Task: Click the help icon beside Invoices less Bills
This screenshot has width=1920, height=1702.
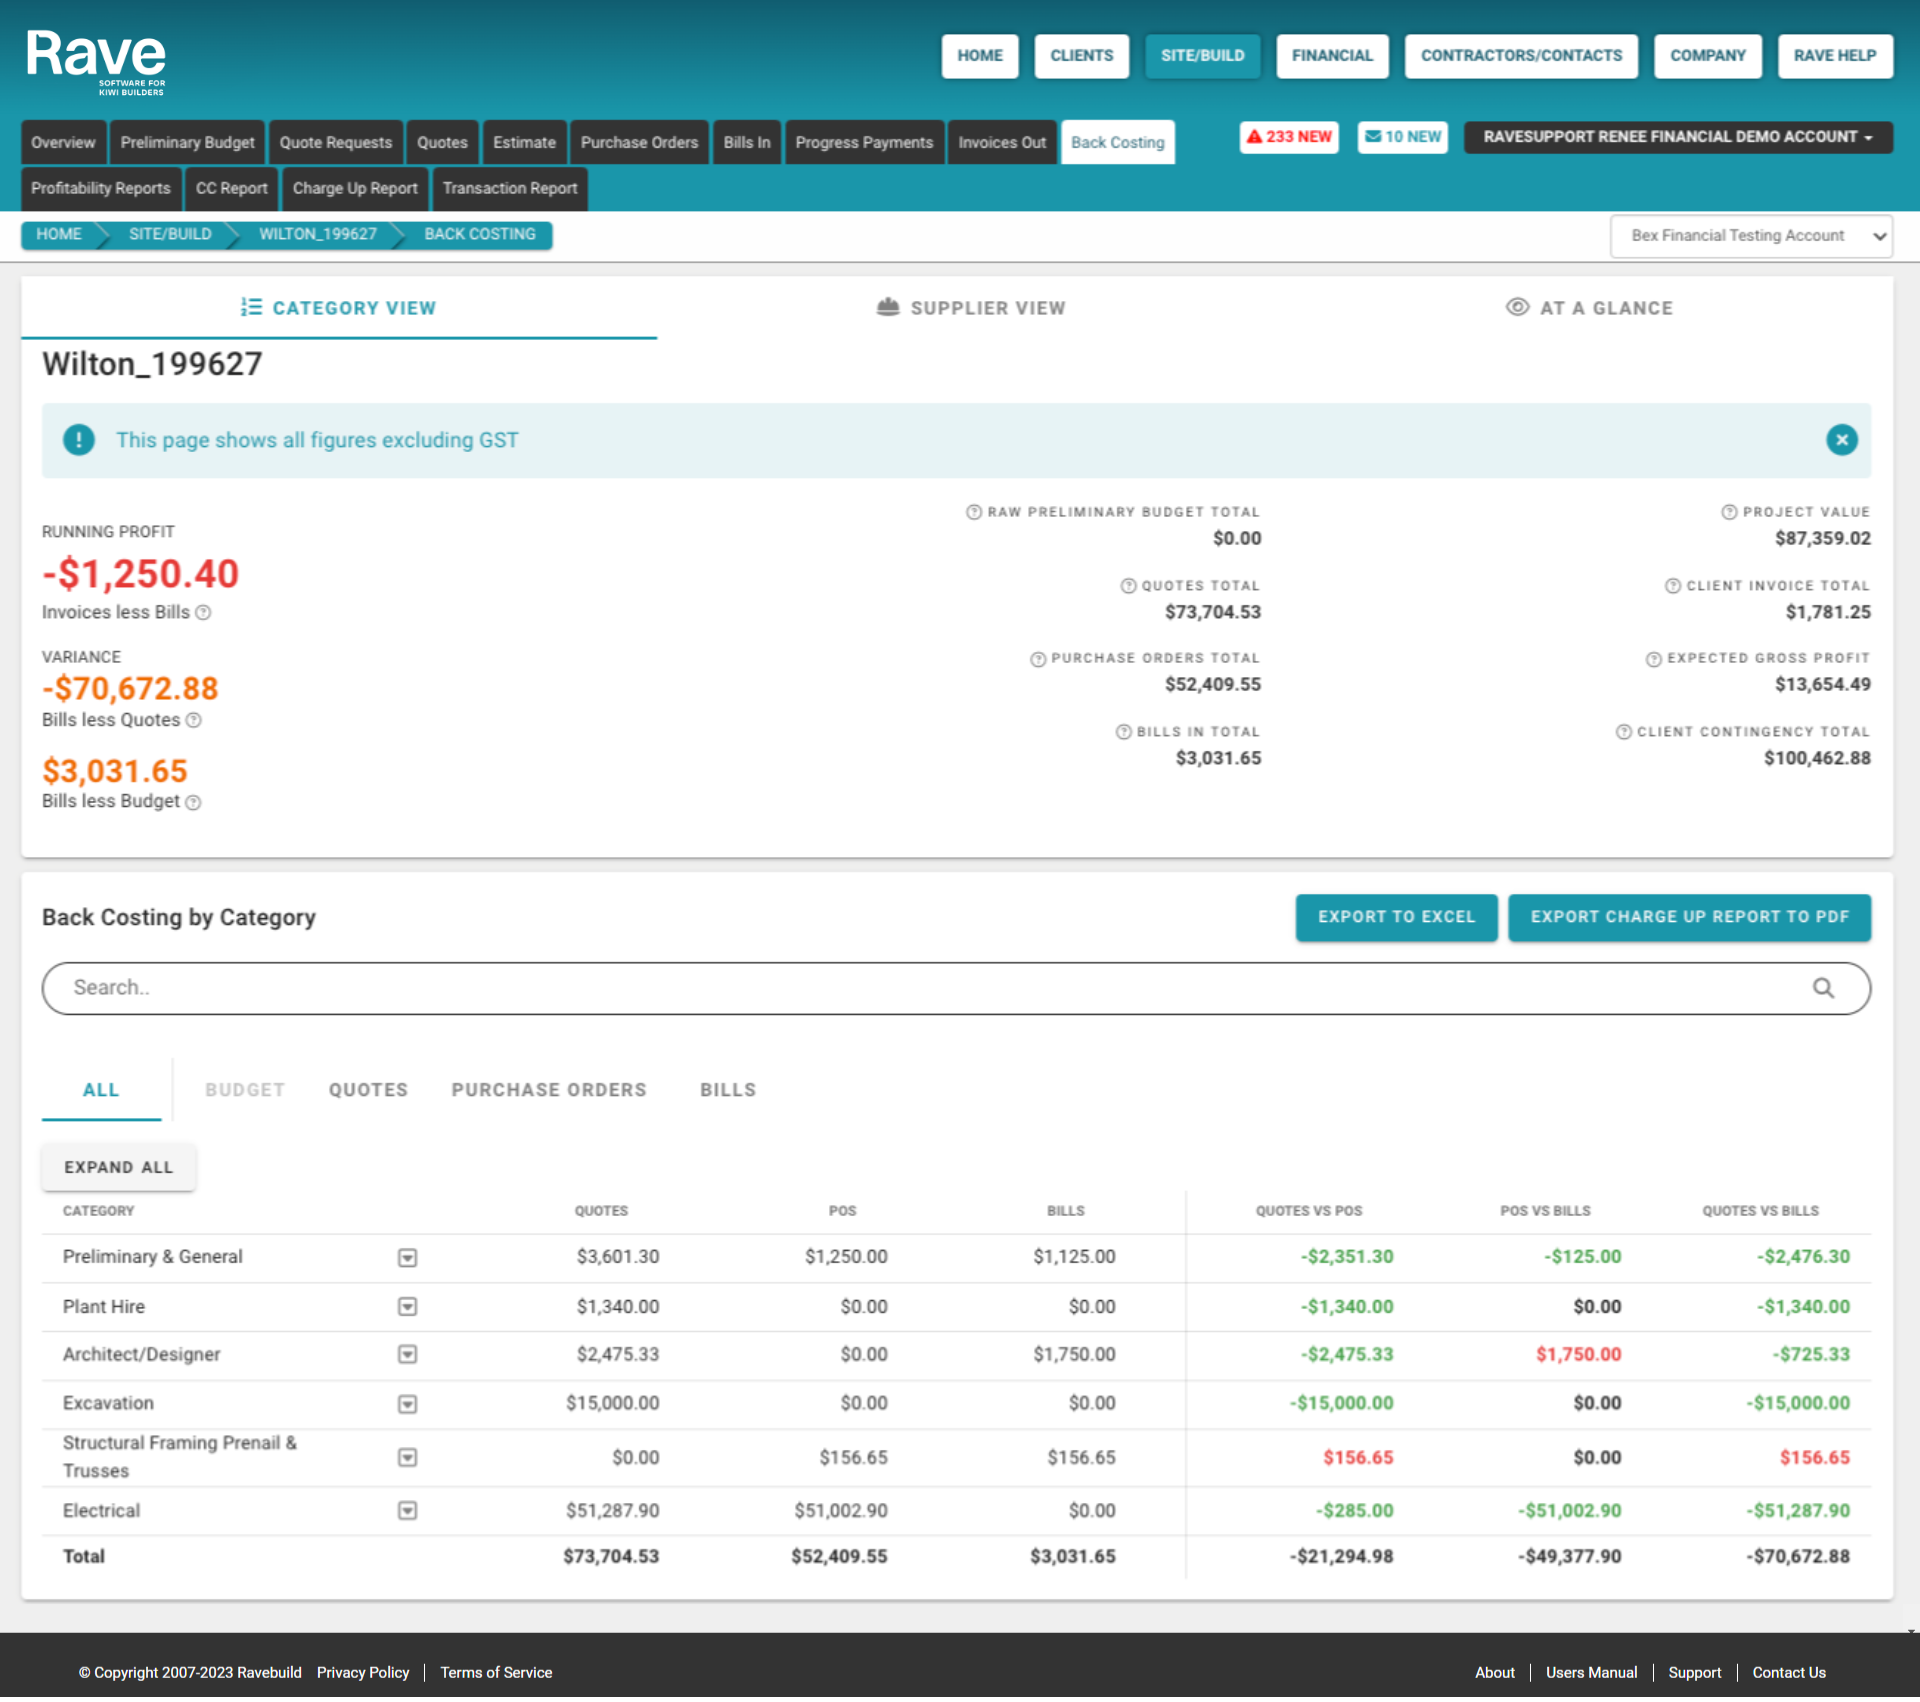Action: point(204,613)
